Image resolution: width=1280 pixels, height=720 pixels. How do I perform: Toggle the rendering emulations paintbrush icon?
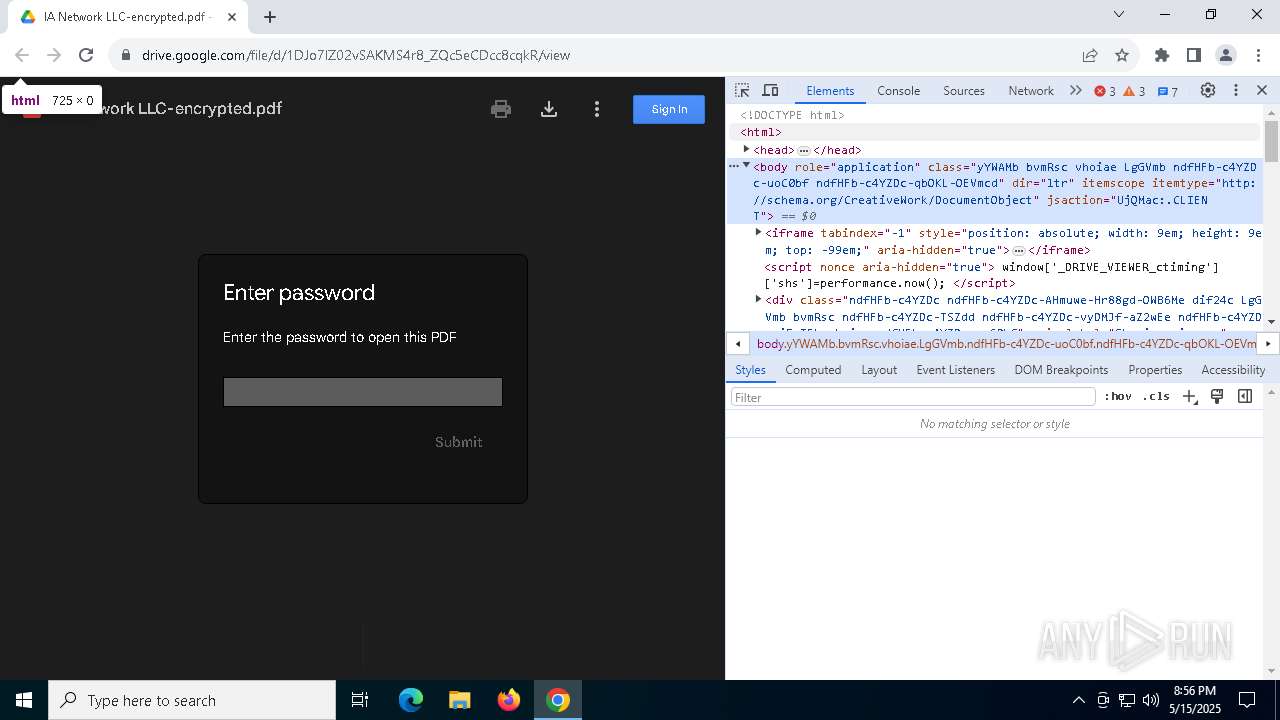(x=1217, y=397)
